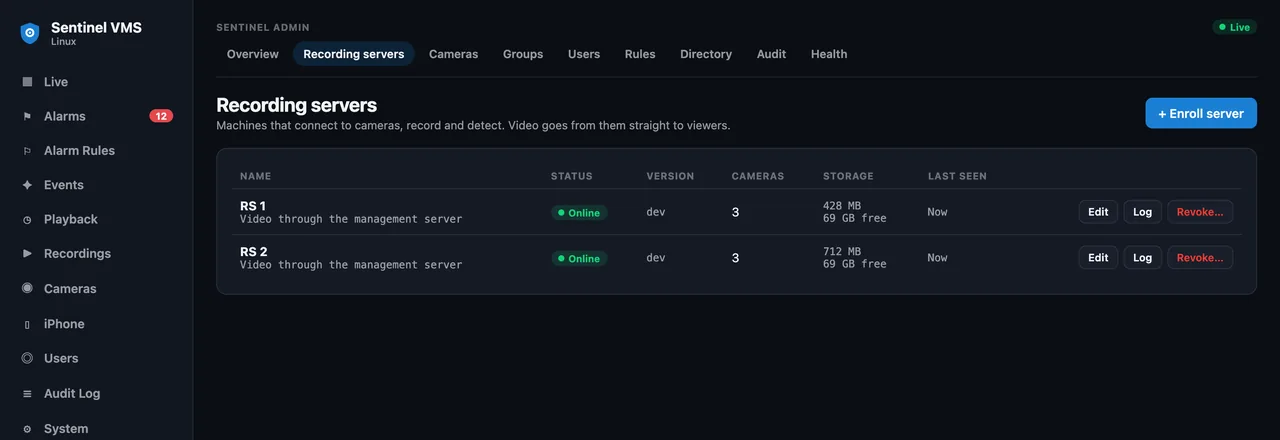The image size is (1280, 440).
Task: Switch to the Rules tab
Action: coord(640,54)
